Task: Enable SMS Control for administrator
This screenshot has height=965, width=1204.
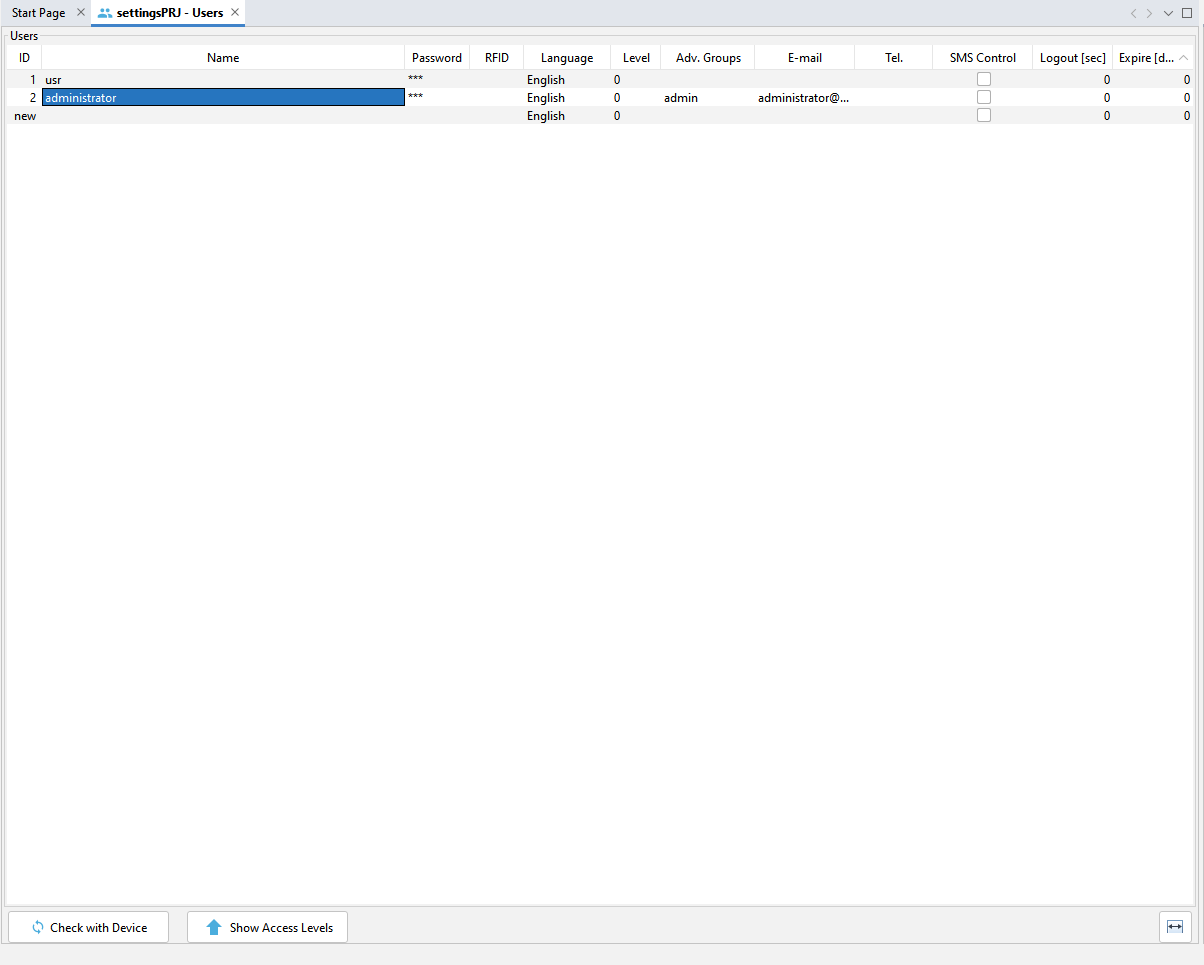Action: 984,97
